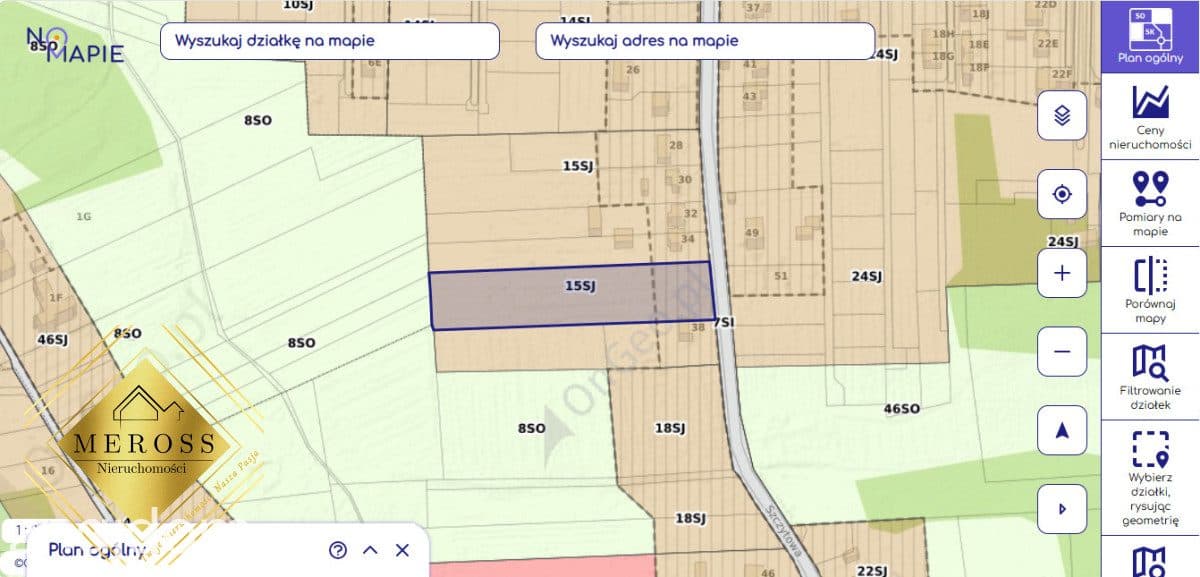
Task: Zoom in with the plus button
Action: pyautogui.click(x=1062, y=273)
